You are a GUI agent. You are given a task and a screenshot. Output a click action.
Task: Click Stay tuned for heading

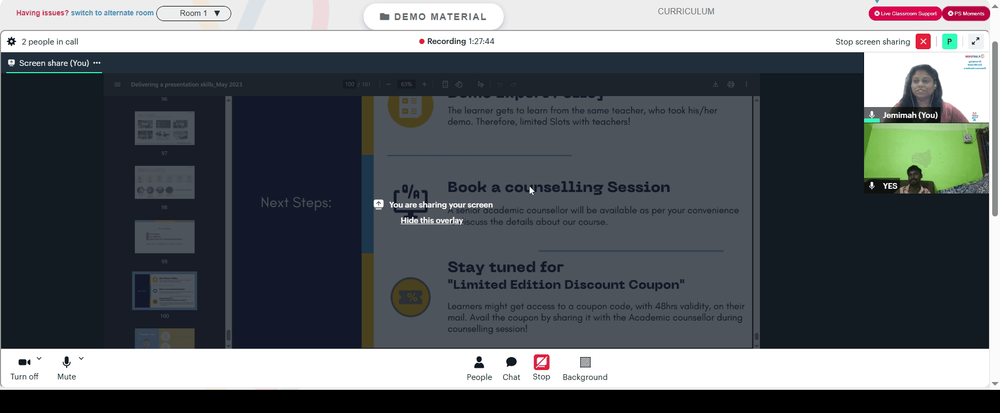click(x=506, y=267)
